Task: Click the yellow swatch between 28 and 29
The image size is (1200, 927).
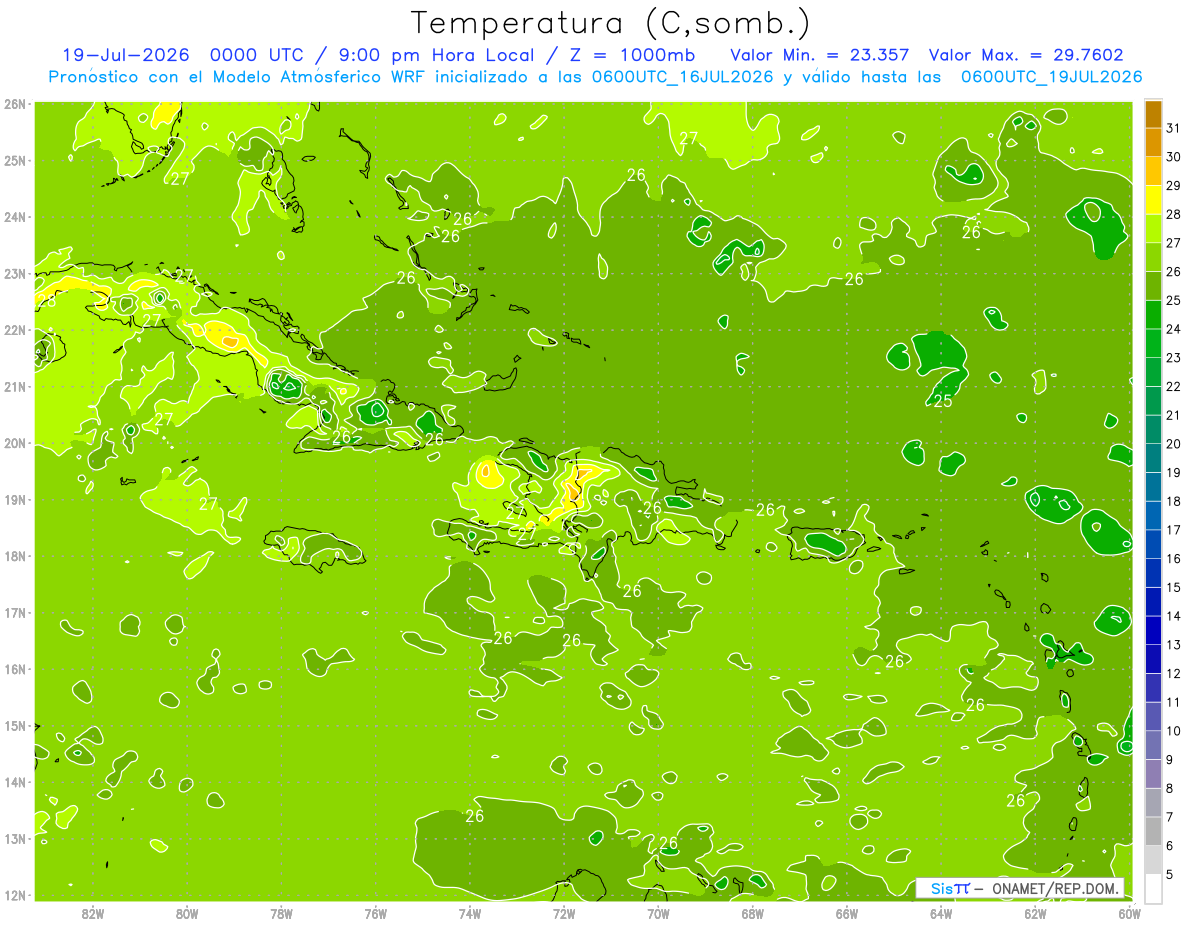Action: (1153, 199)
